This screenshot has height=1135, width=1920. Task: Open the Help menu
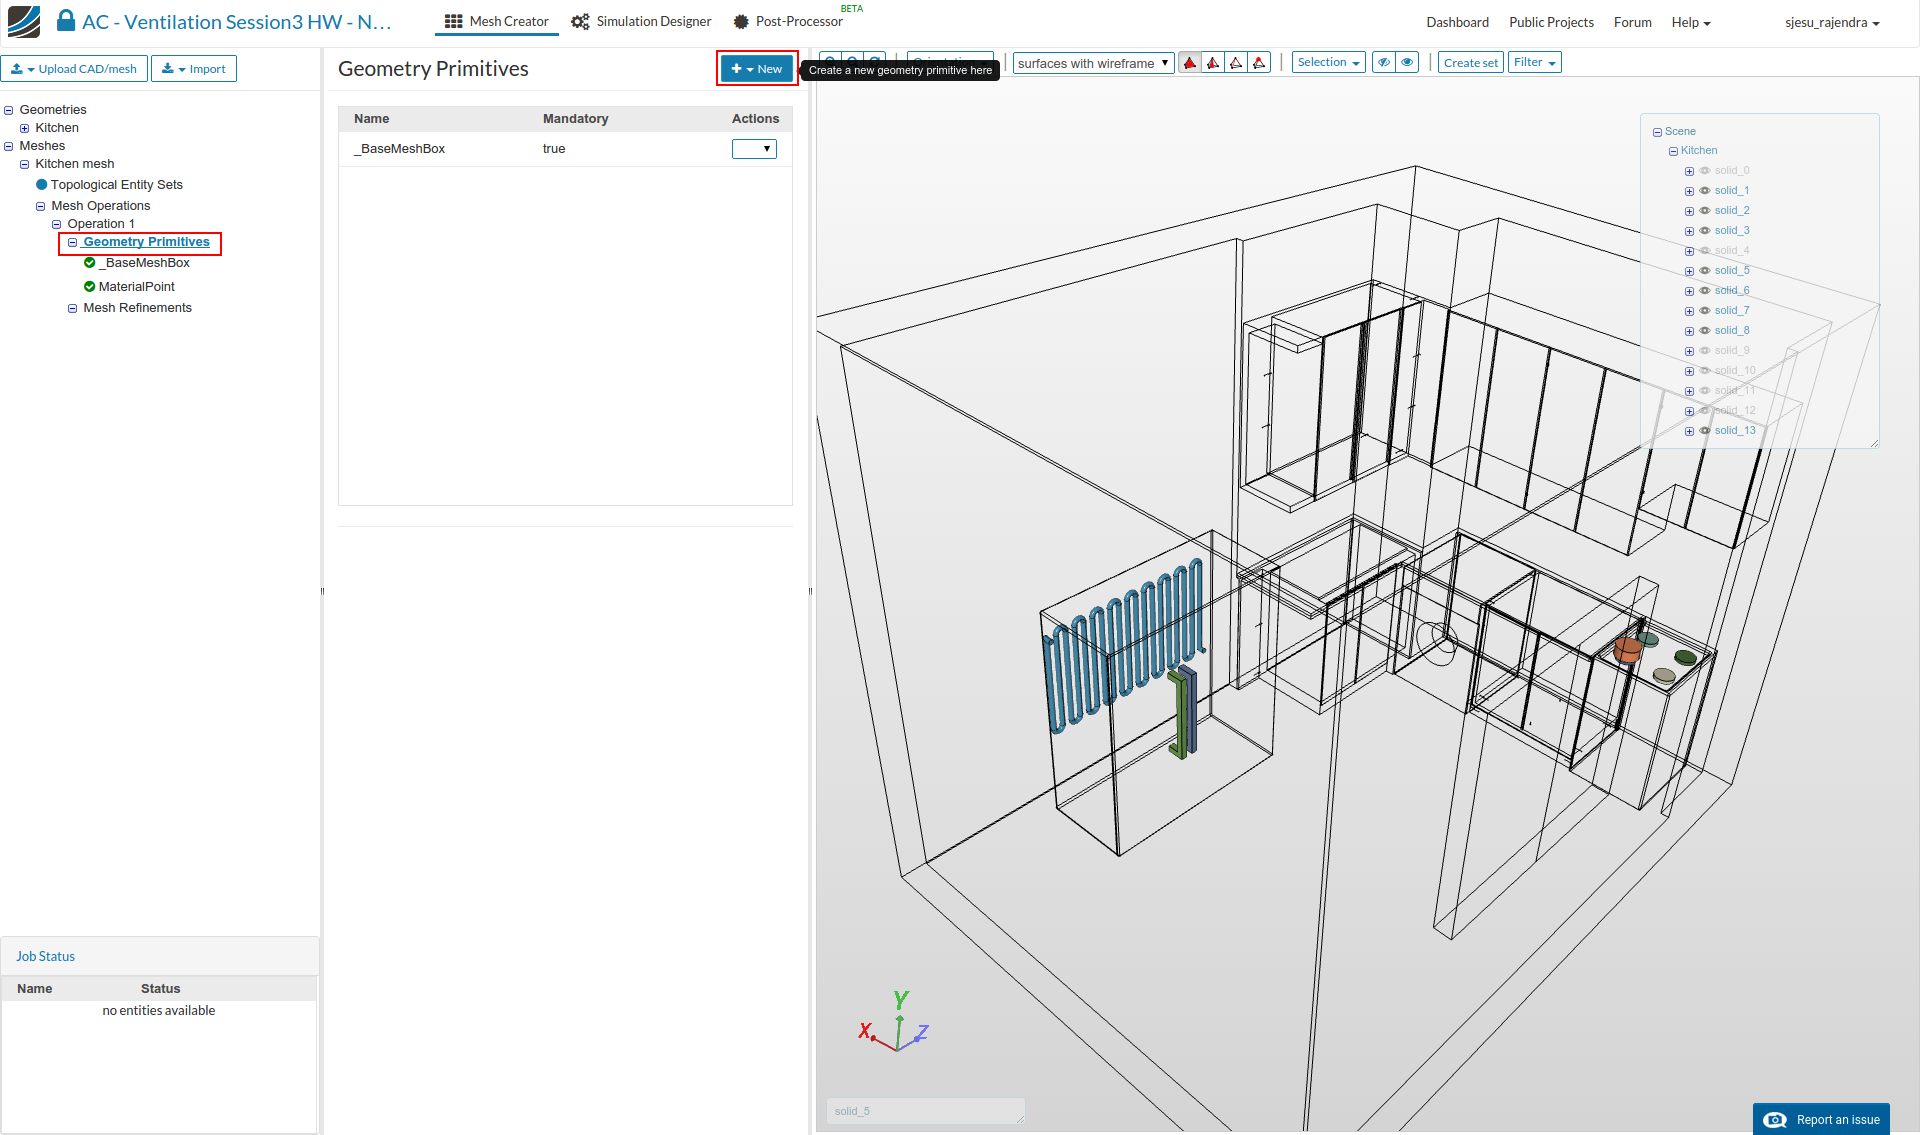pyautogui.click(x=1690, y=22)
